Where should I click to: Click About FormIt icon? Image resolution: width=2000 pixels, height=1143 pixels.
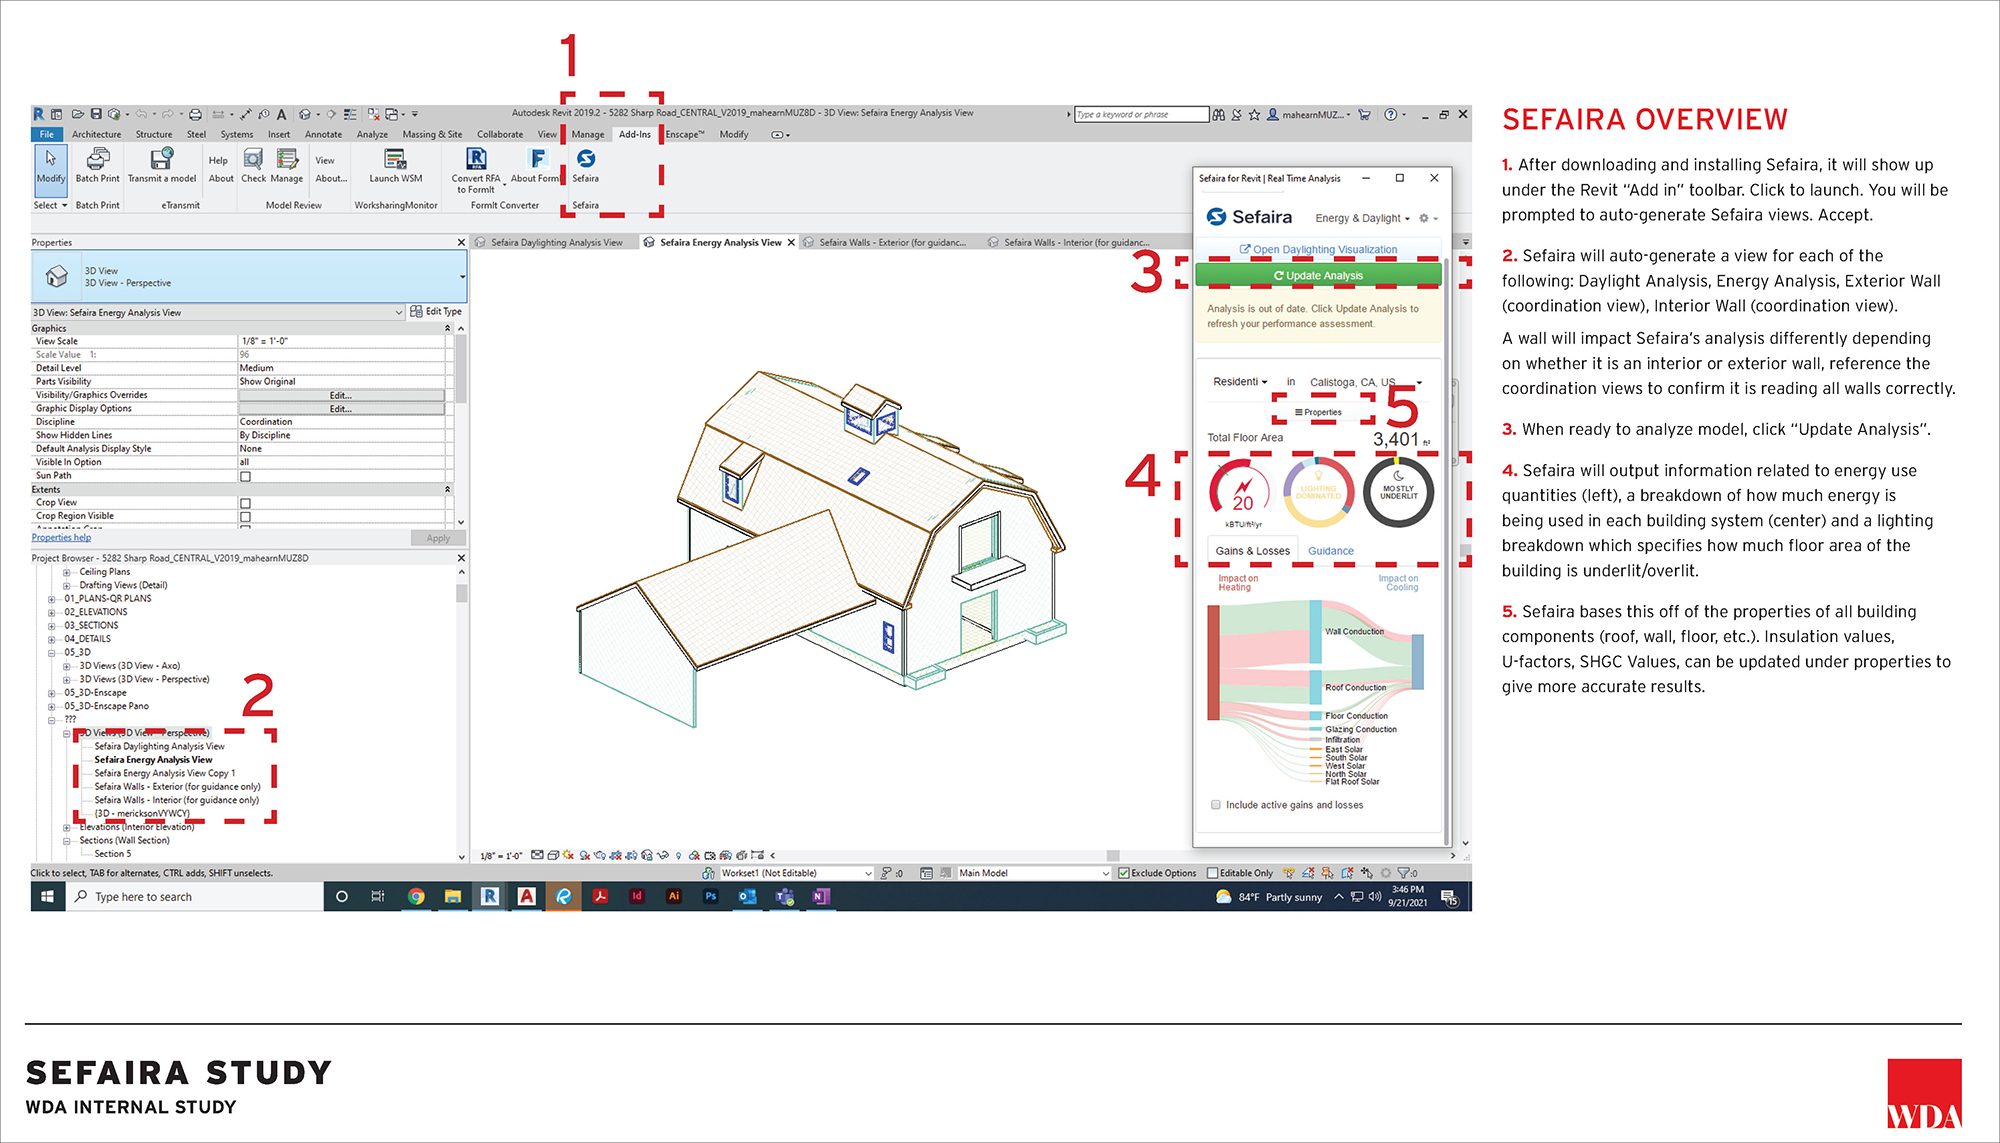click(x=537, y=159)
